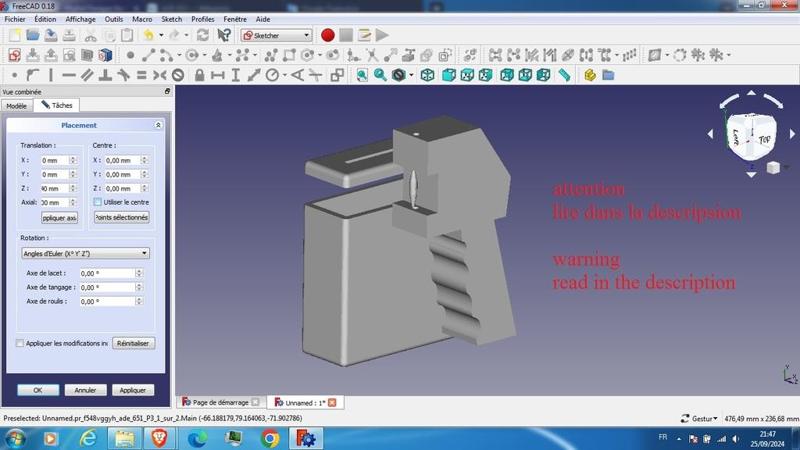Select the Line drawing tool
The height and width of the screenshot is (450, 800).
coord(148,55)
